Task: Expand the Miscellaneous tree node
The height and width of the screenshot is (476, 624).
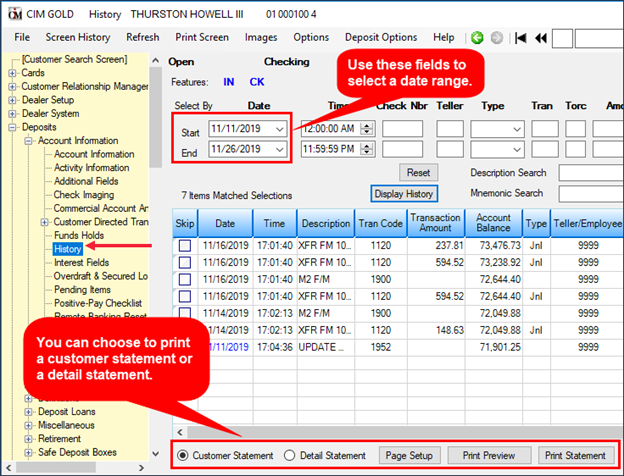Action: coord(28,425)
